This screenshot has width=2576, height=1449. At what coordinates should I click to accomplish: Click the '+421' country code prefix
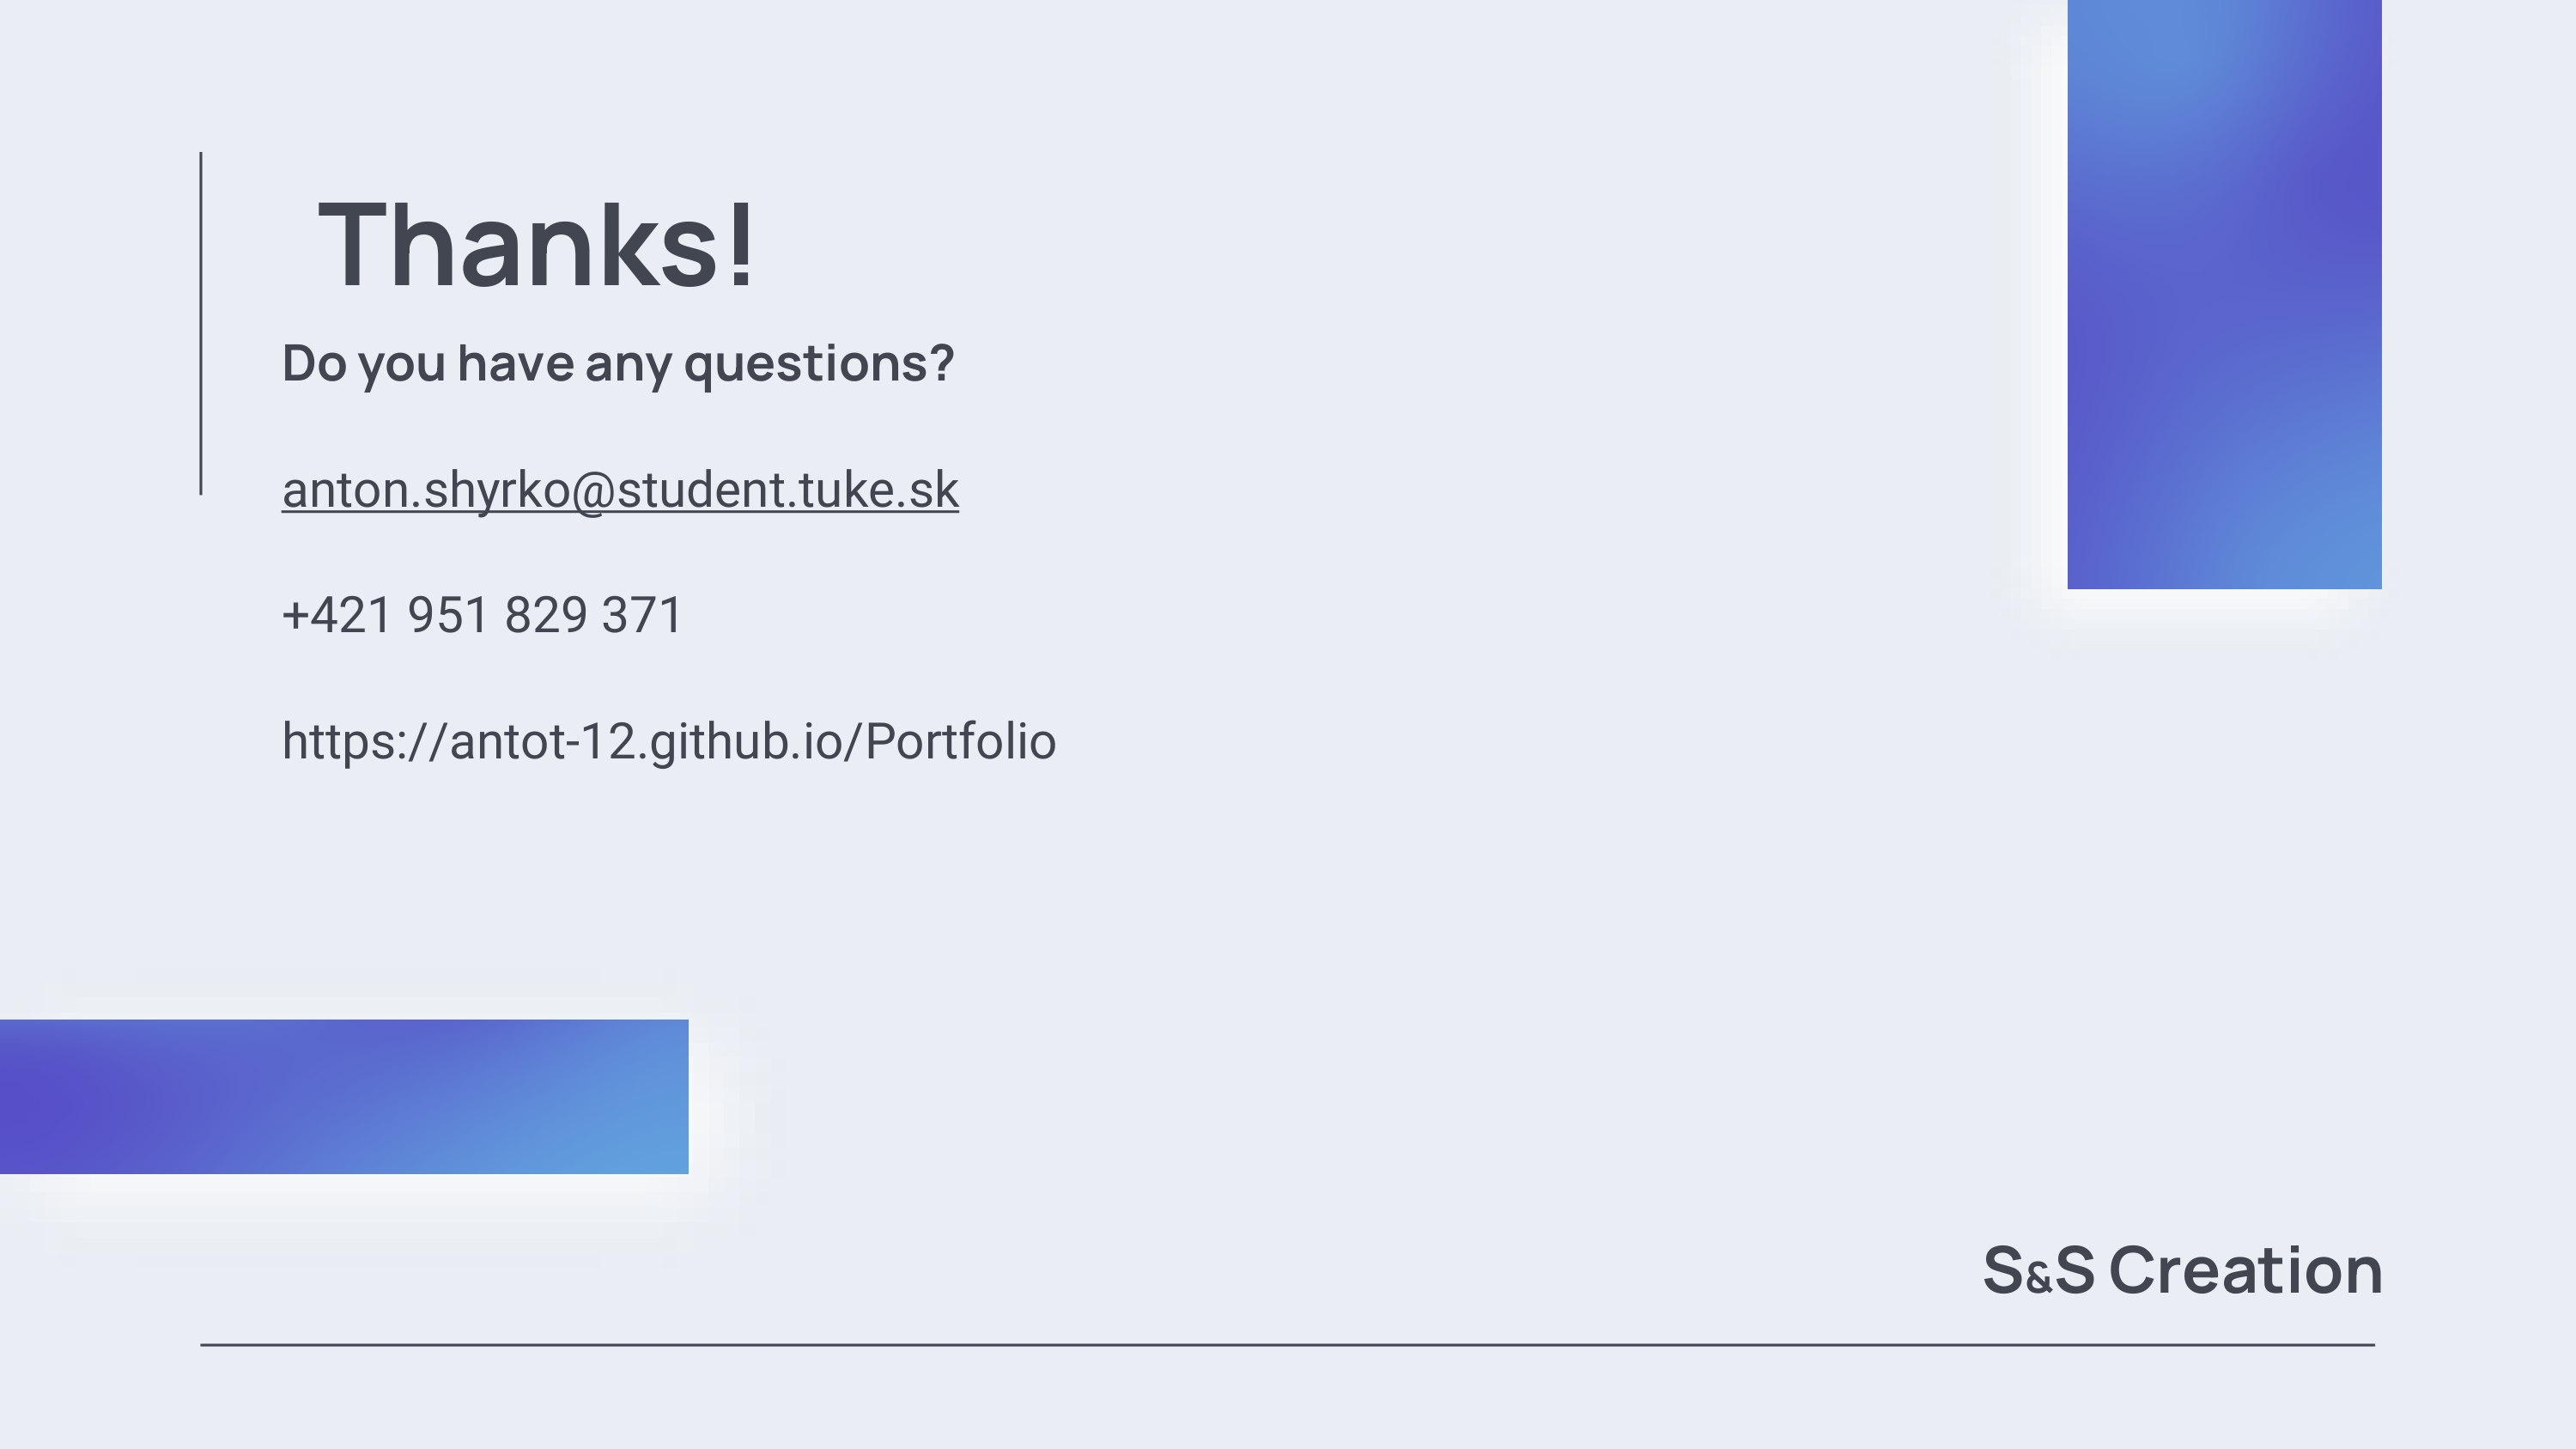337,615
